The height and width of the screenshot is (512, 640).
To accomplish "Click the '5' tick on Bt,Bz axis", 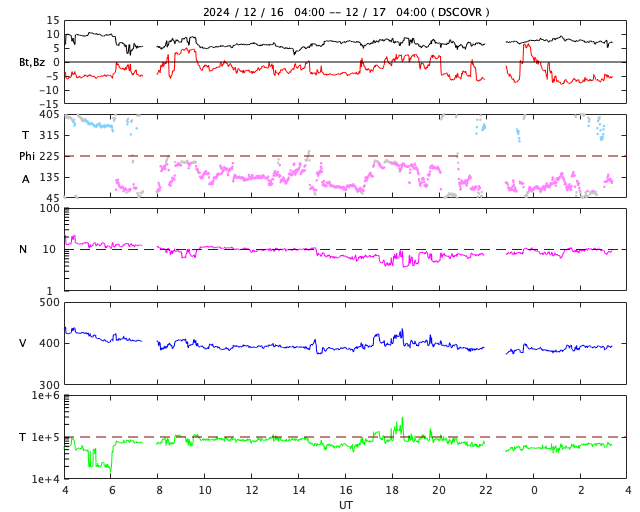I will (56, 48).
